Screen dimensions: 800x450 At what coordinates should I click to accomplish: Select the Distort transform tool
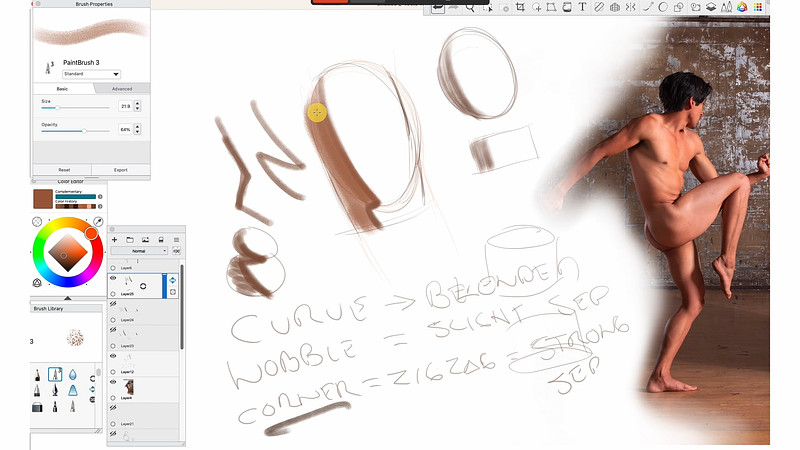coord(551,7)
